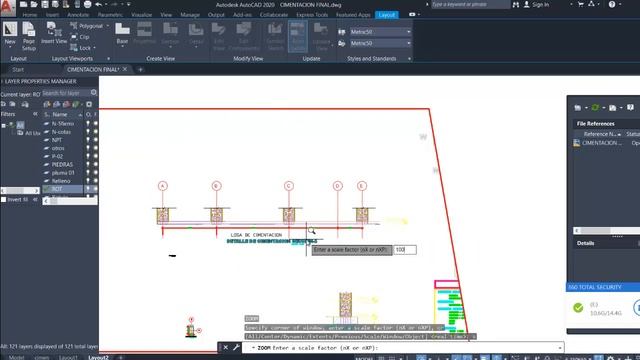The width and height of the screenshot is (640, 360).
Task: Click the Insert View tool
Action: [54, 33]
